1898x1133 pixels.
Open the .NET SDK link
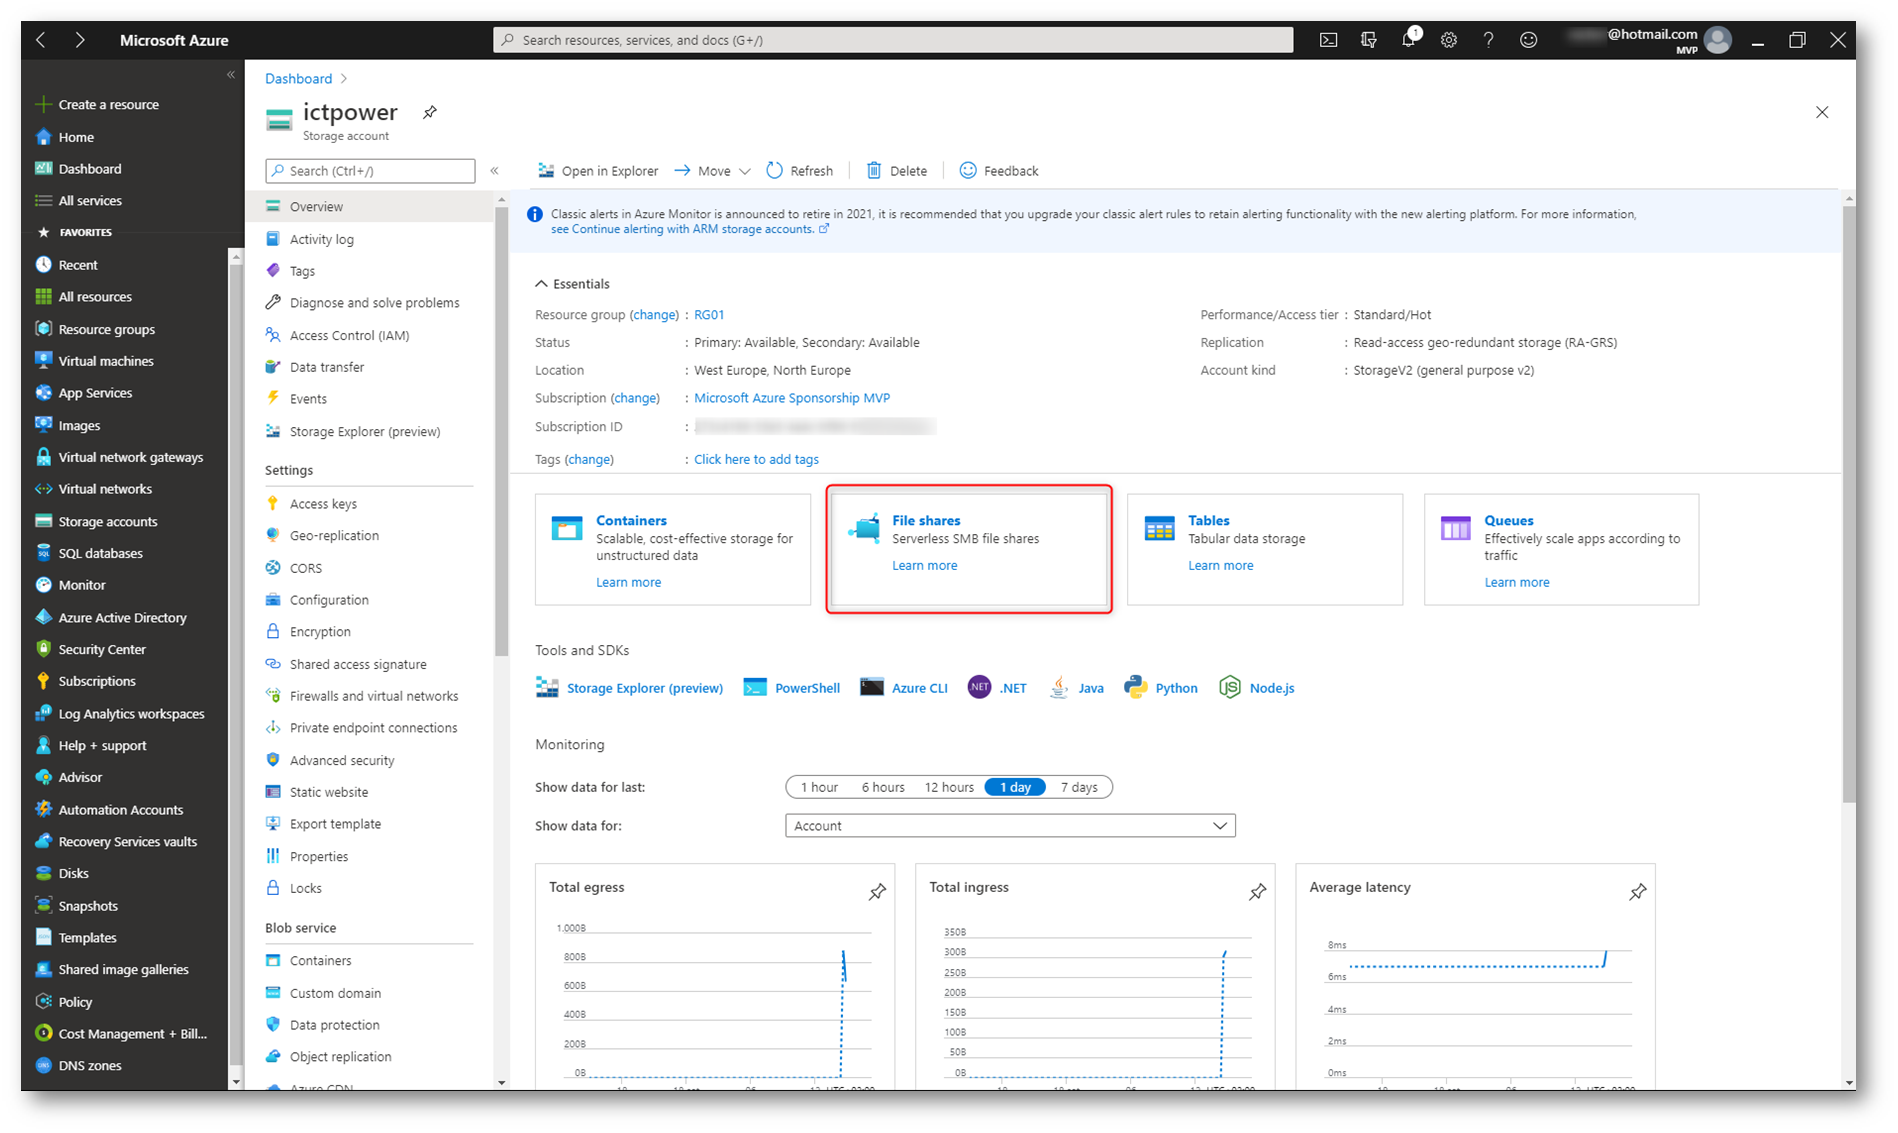997,688
